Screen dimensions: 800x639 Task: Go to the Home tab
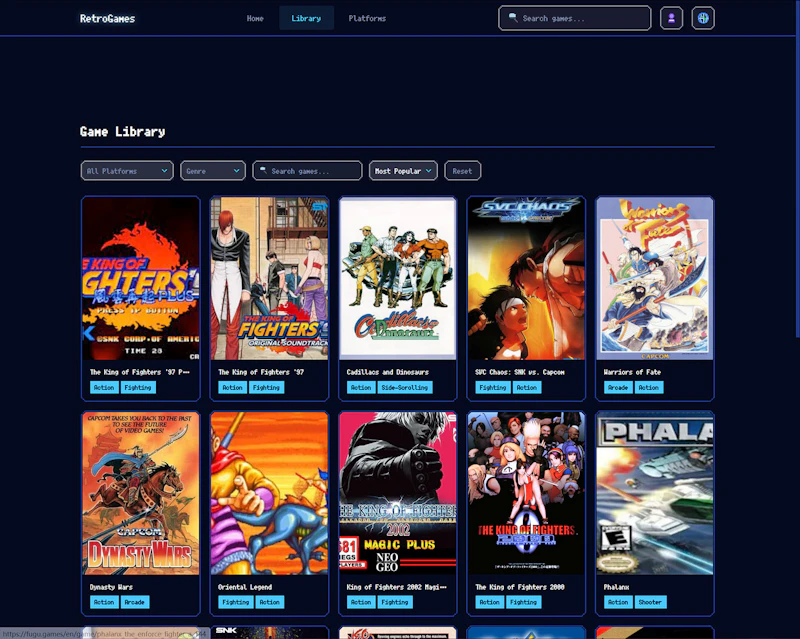click(x=255, y=18)
